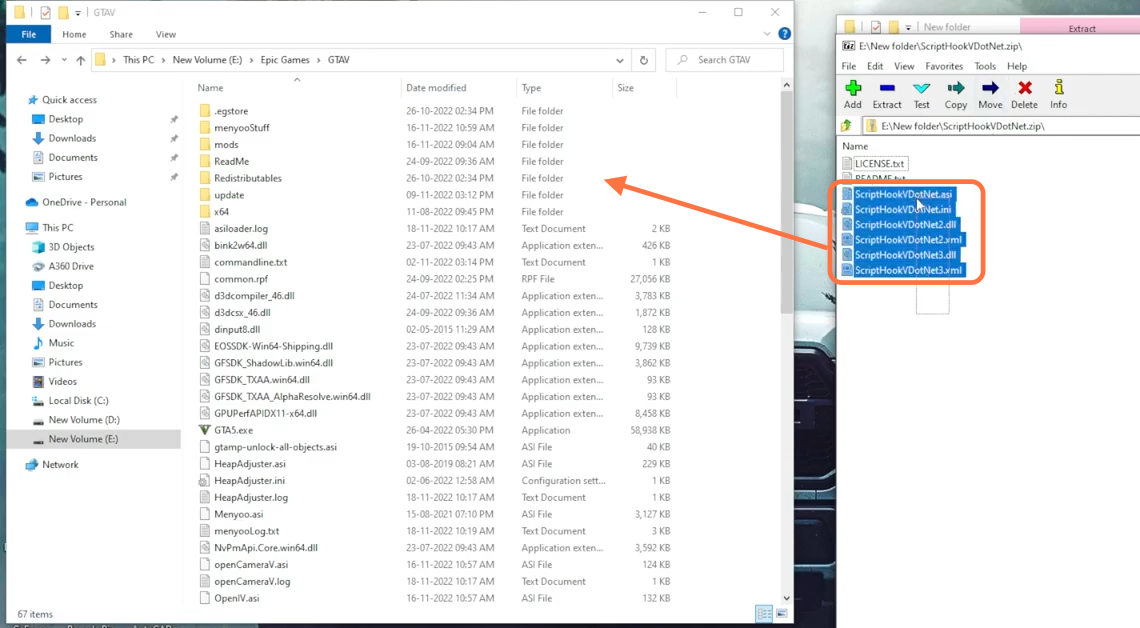Open the Home ribbon tab
Viewport: 1140px width, 628px height.
[74, 34]
